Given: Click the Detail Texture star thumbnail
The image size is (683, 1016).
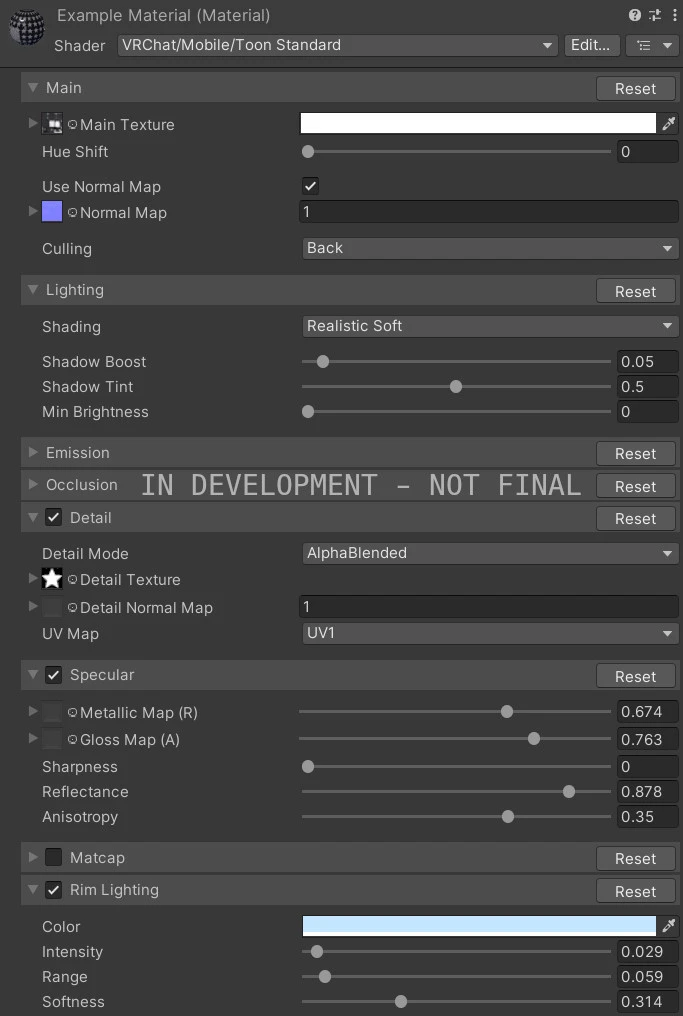Looking at the screenshot, I should (x=52, y=579).
